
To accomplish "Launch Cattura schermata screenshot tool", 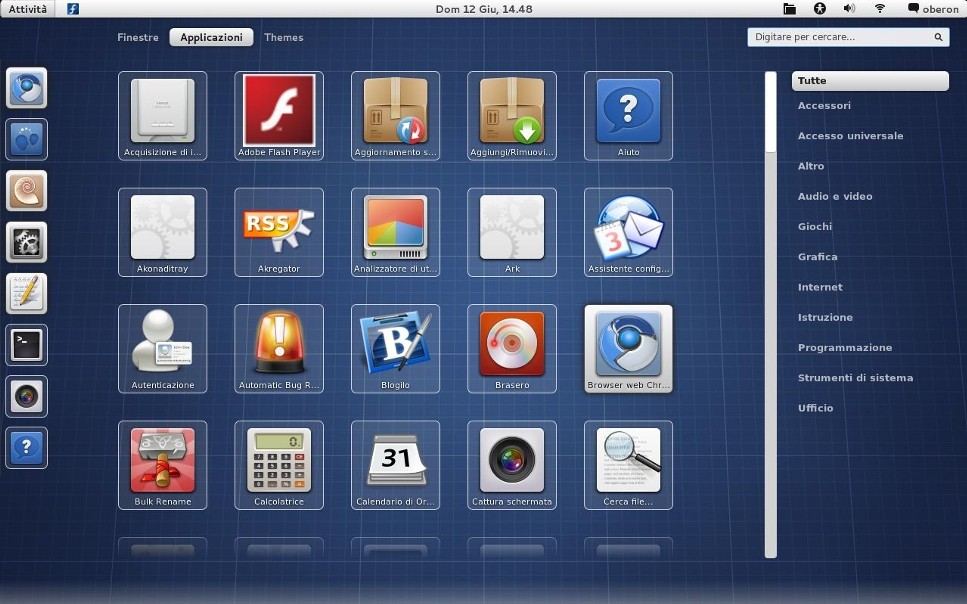I will (512, 465).
